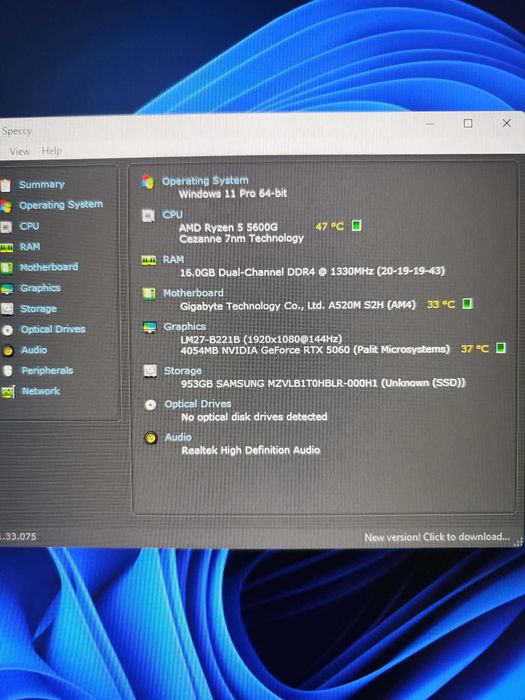Click the resize grip at window's bottom-right corner

coord(518,542)
